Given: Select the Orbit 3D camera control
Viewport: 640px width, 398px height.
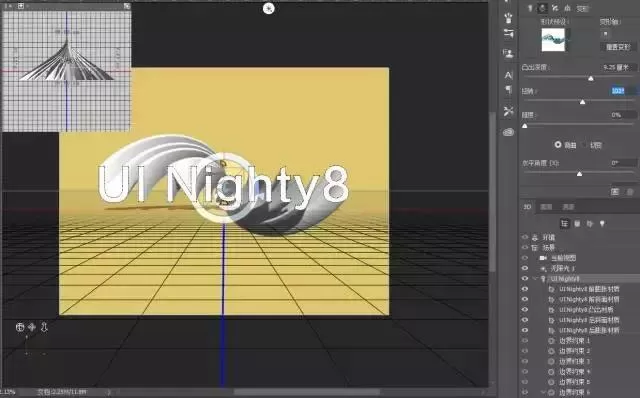Looking at the screenshot, I should [20, 327].
